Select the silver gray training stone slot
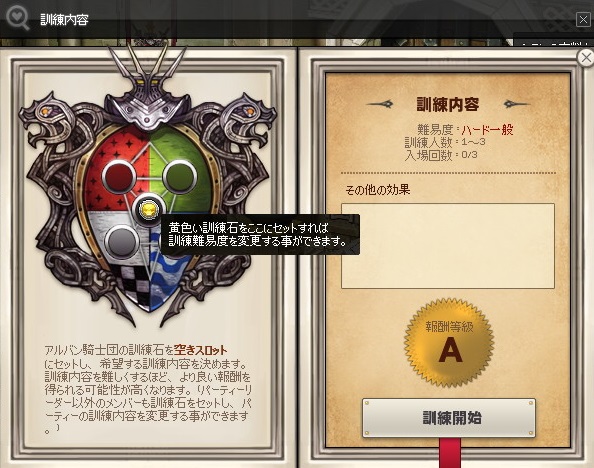 pyautogui.click(x=122, y=241)
